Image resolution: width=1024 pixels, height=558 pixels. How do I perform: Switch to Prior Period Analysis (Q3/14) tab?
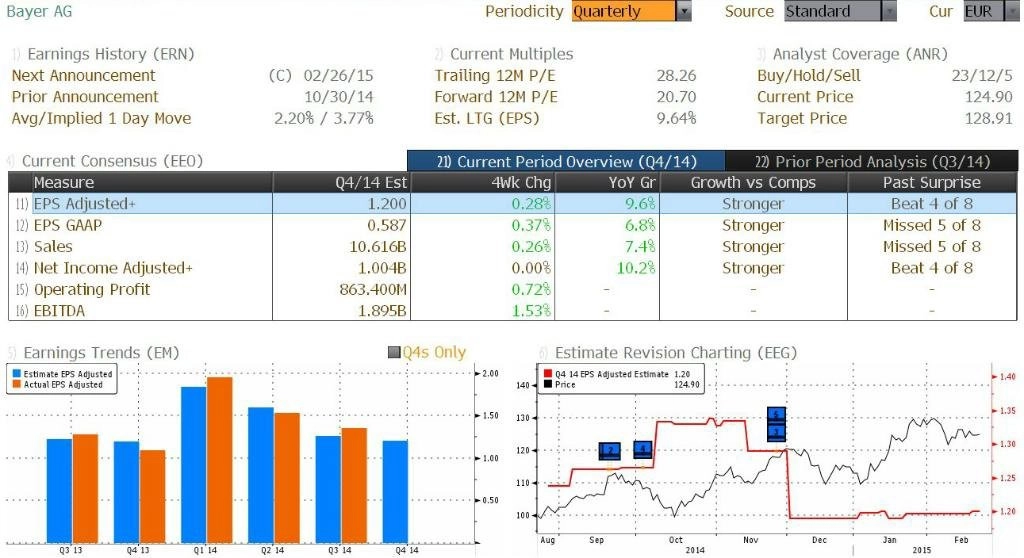tap(872, 161)
